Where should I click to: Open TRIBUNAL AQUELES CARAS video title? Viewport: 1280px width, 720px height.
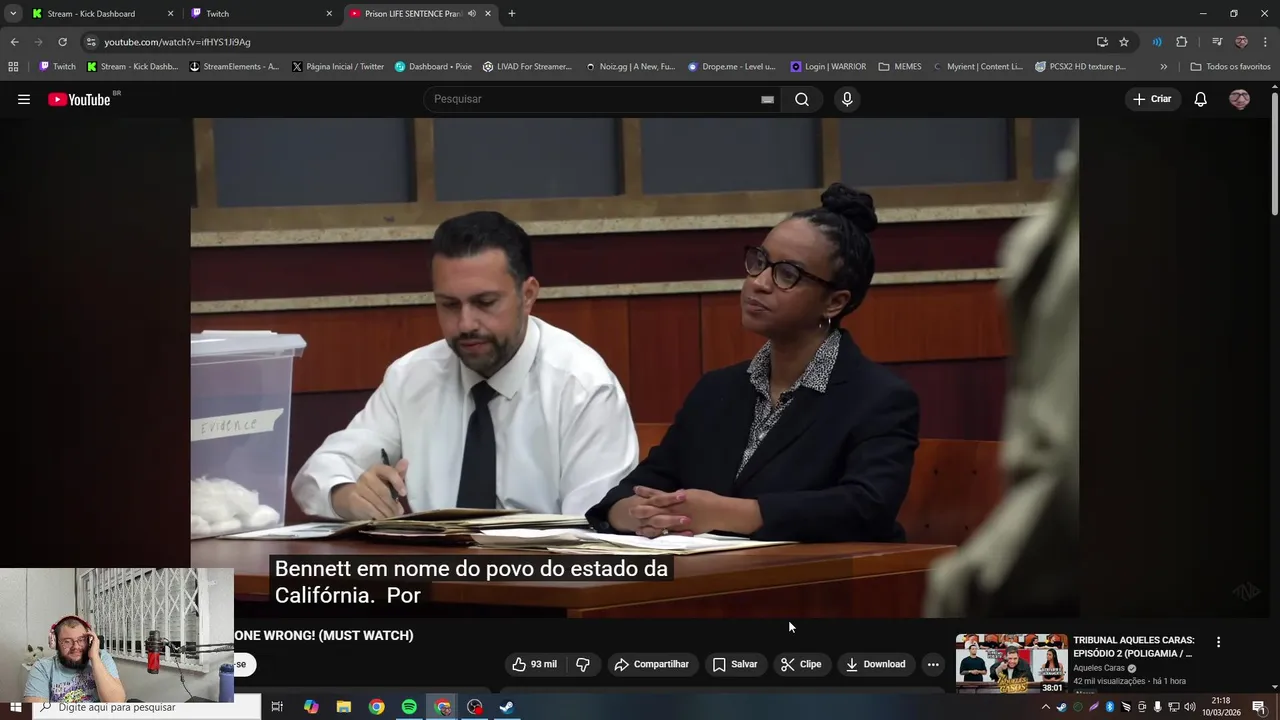tap(1133, 647)
